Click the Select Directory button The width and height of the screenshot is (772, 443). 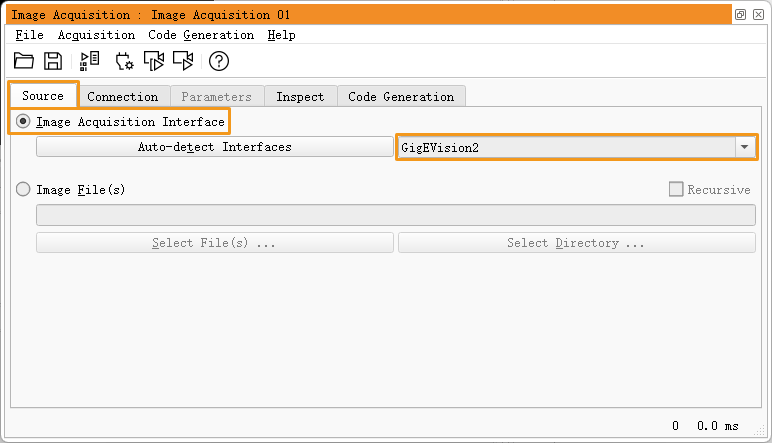pos(576,243)
